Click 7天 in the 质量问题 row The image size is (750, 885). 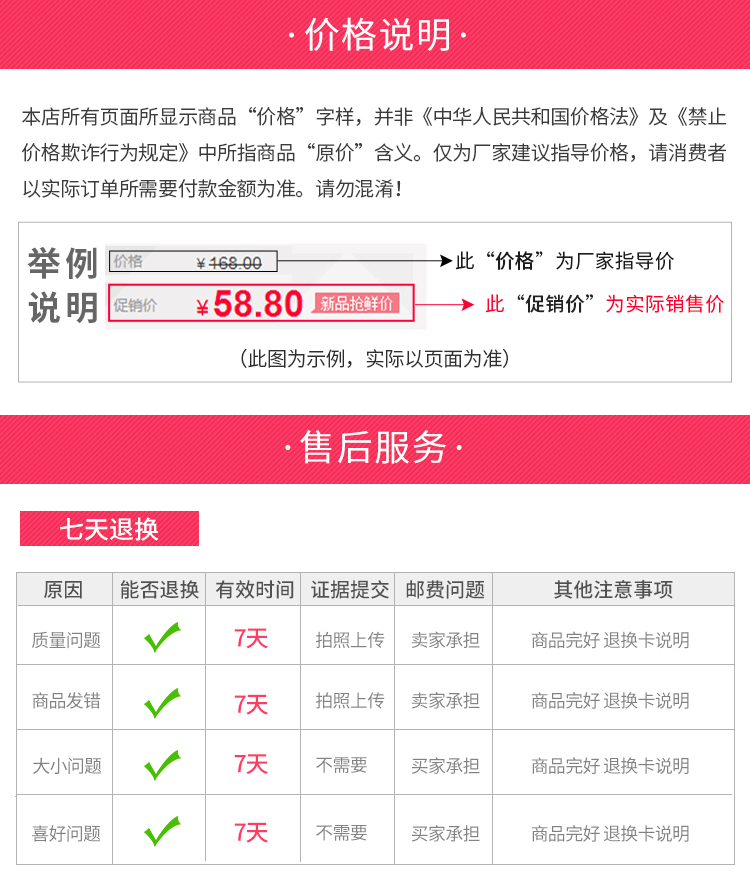tap(251, 639)
